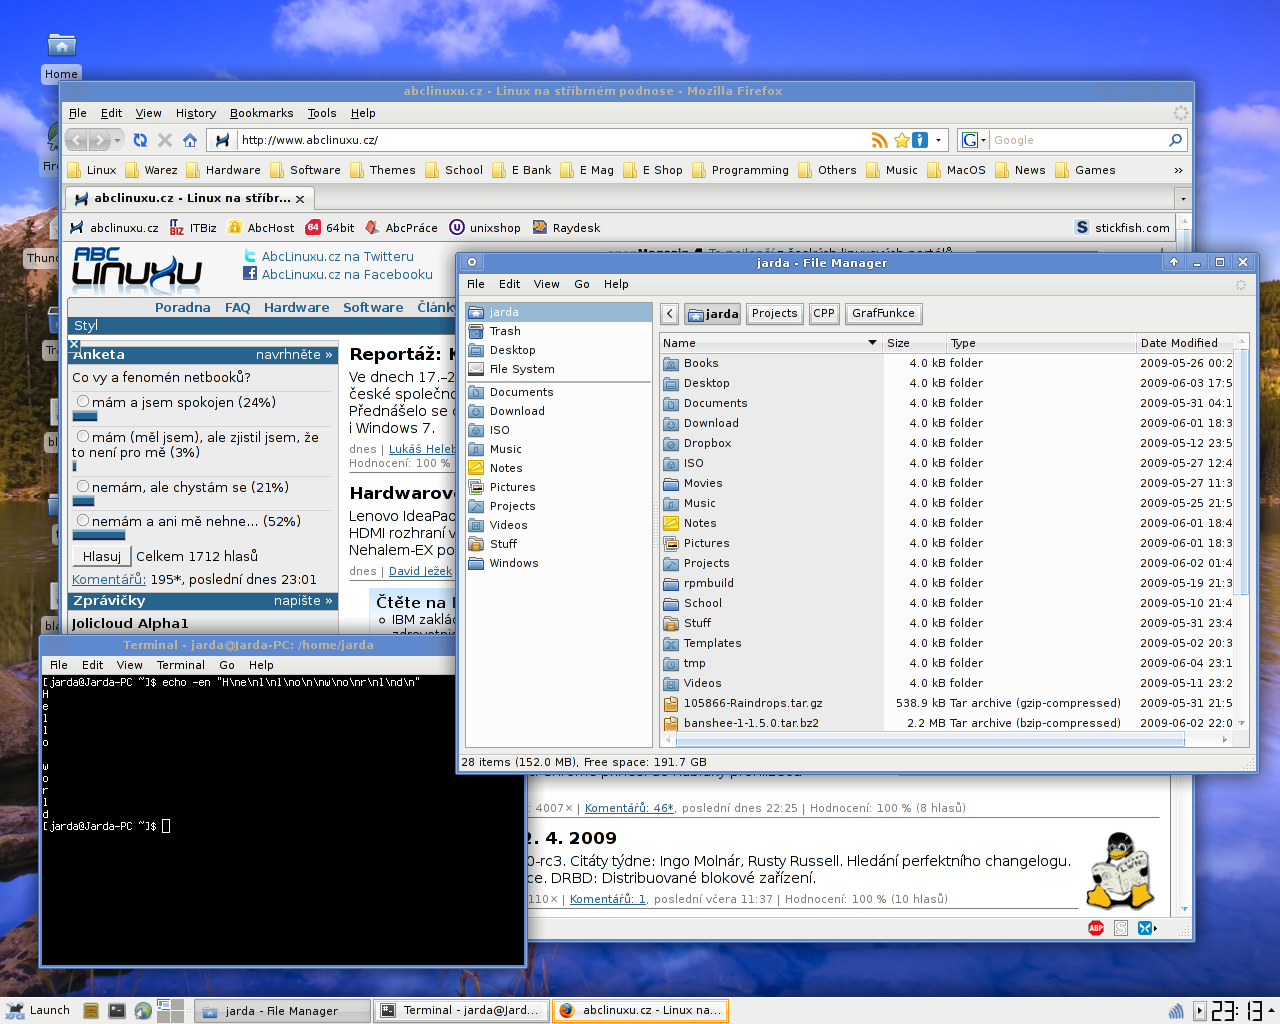Viewport: 1280px width, 1024px height.
Task: Click the Firefox page vertical scrollbar down arrow
Action: pyautogui.click(x=1185, y=909)
